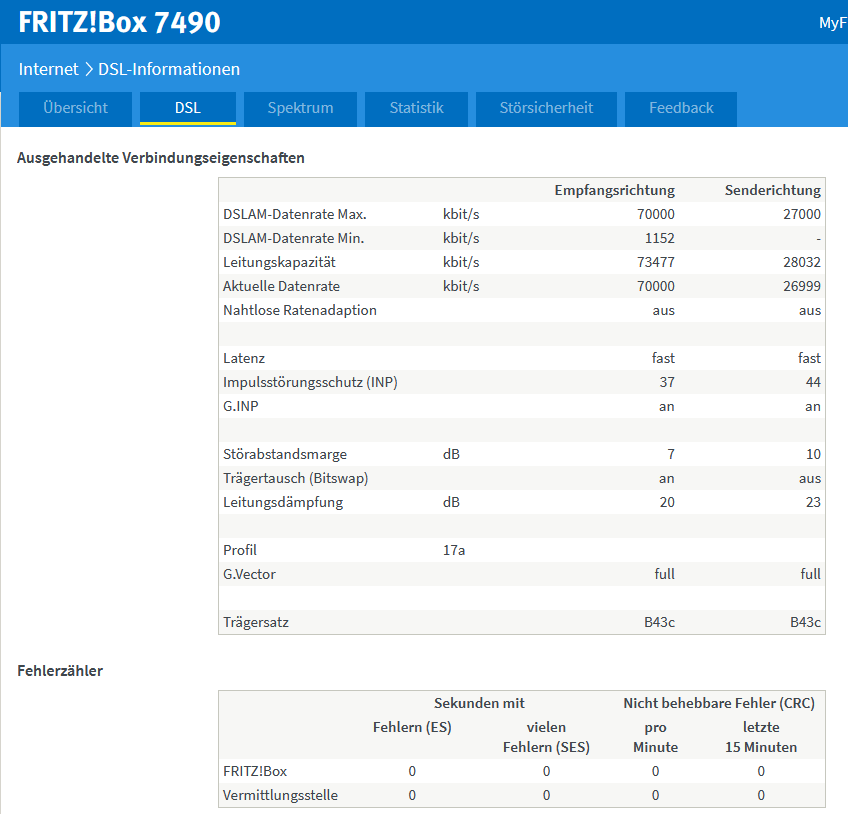Click the Internet breadcrumb link
Image resolution: width=848 pixels, height=814 pixels.
pos(49,69)
